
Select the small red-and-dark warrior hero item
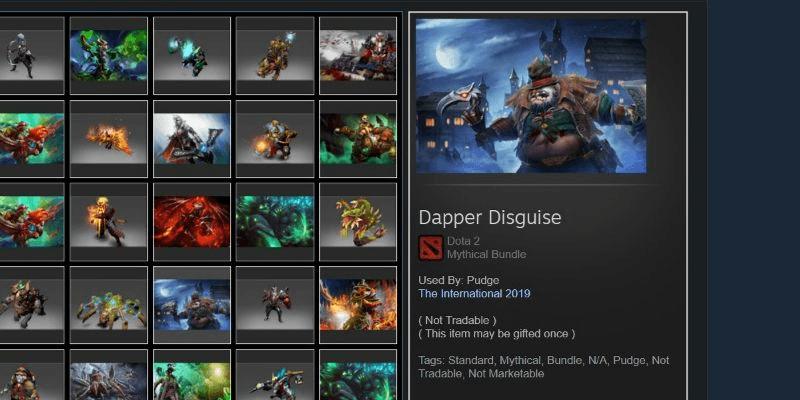click(x=275, y=305)
